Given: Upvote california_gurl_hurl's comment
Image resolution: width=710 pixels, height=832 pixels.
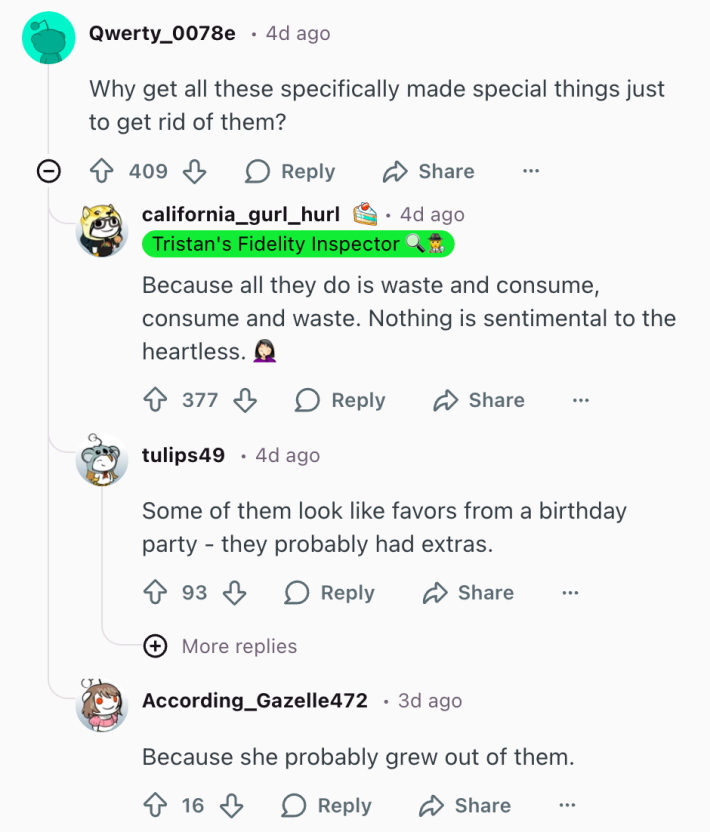Looking at the screenshot, I should (155, 400).
